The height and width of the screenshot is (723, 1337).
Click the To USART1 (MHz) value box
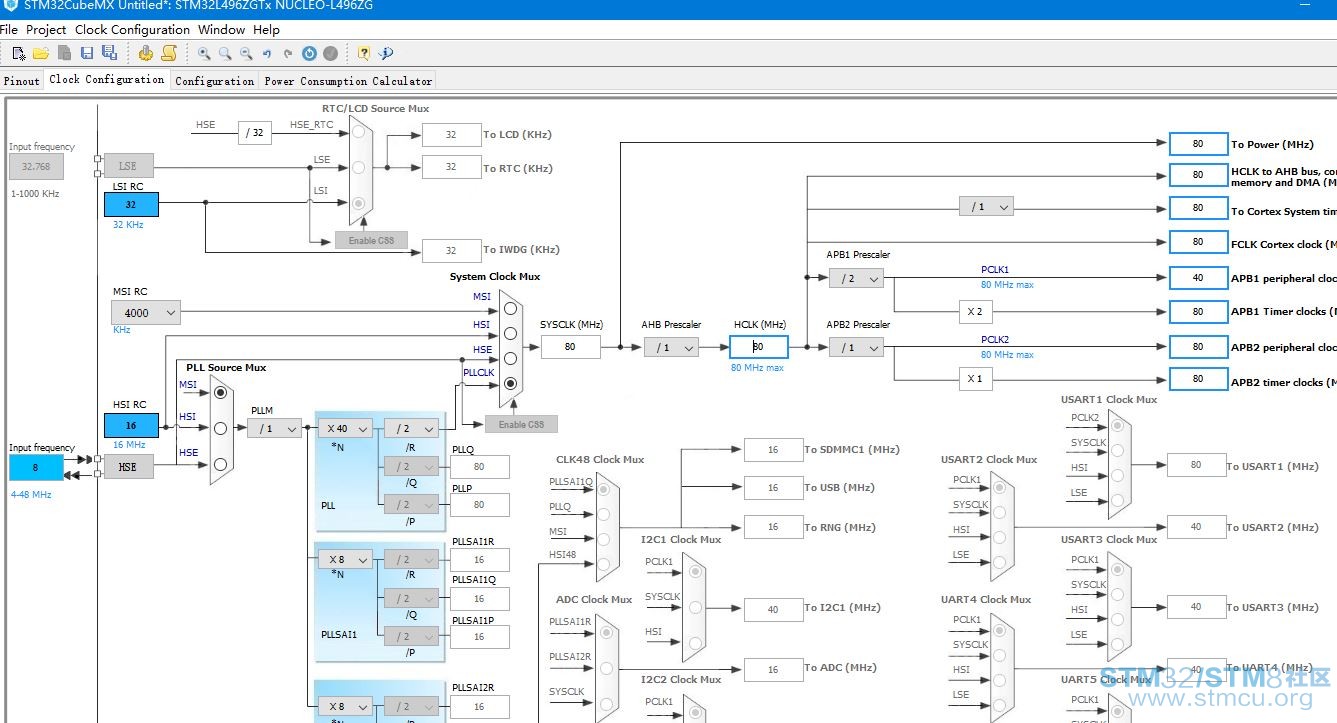pos(1196,465)
